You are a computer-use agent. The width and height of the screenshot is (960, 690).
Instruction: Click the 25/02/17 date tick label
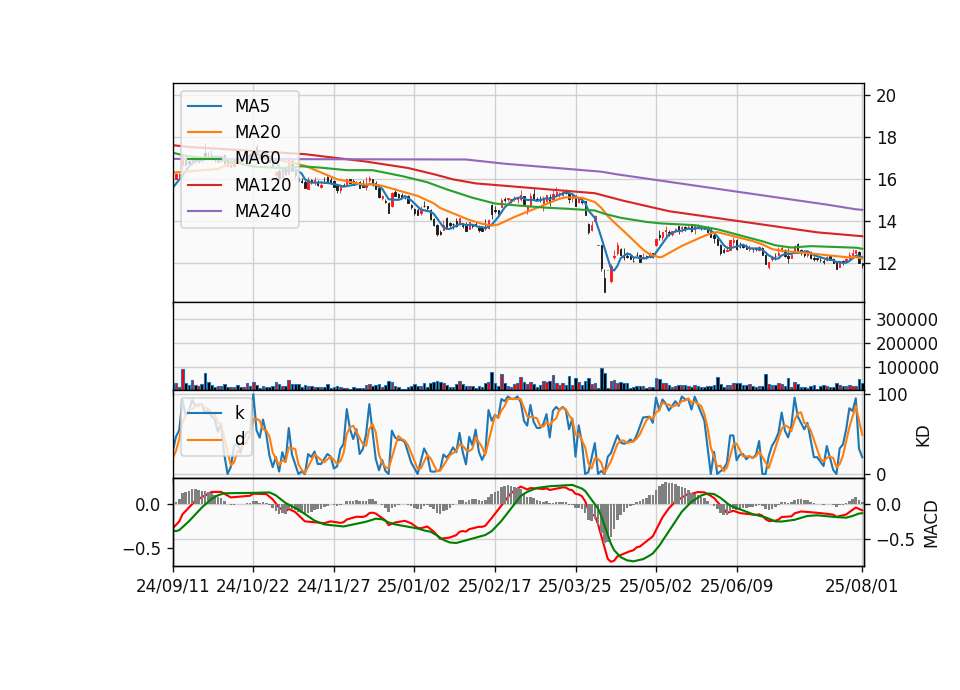click(495, 586)
